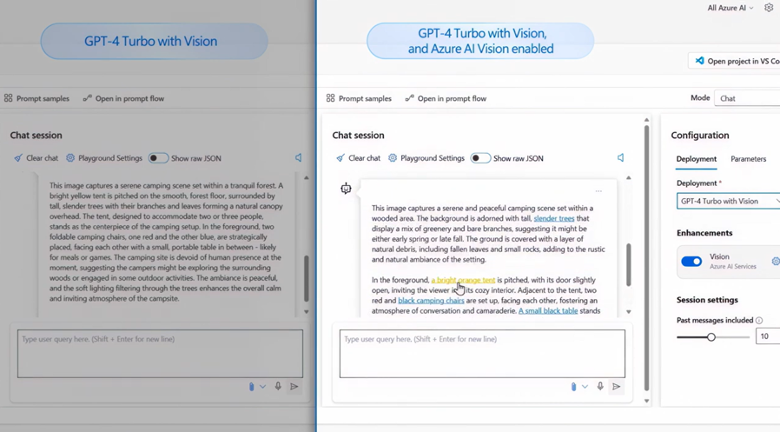Viewport: 780px width, 435px height.
Task: Click attachment paperclip icon in left panel
Action: 251,387
